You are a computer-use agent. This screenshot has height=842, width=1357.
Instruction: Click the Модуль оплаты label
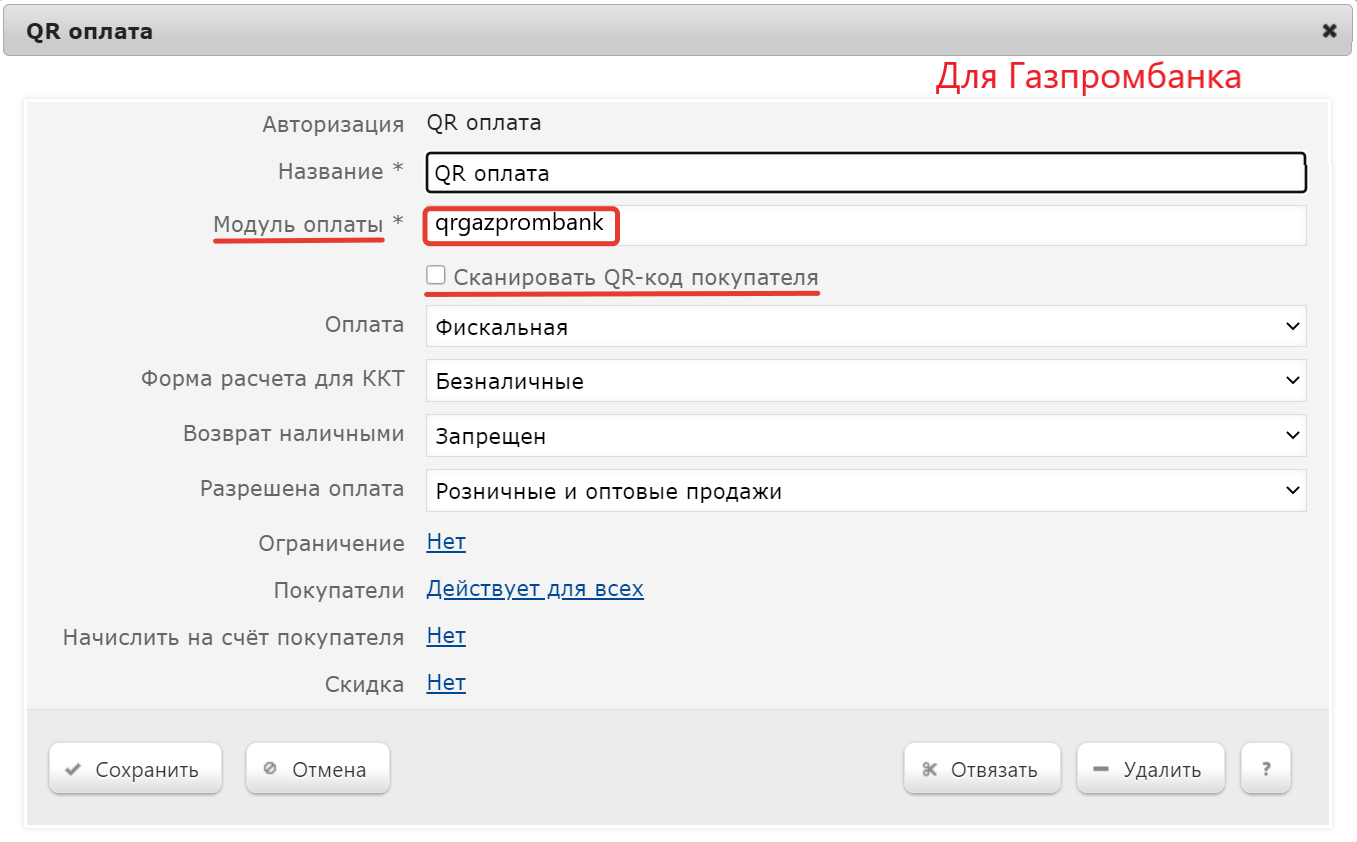coord(299,225)
